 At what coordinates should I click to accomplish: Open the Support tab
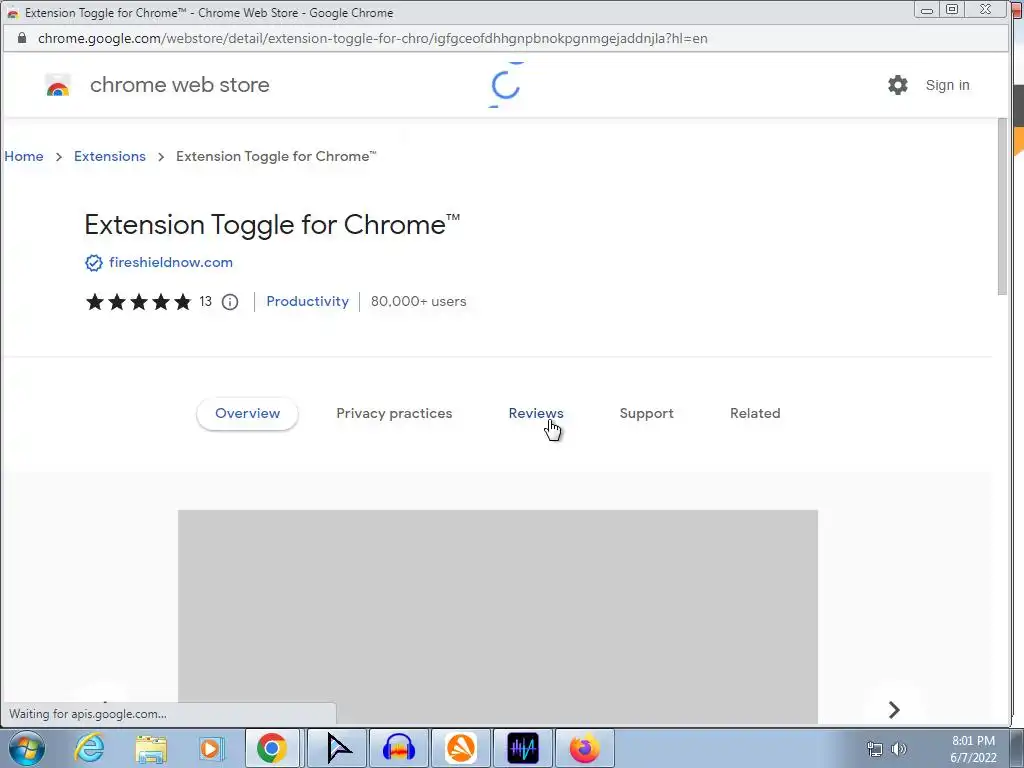click(647, 413)
